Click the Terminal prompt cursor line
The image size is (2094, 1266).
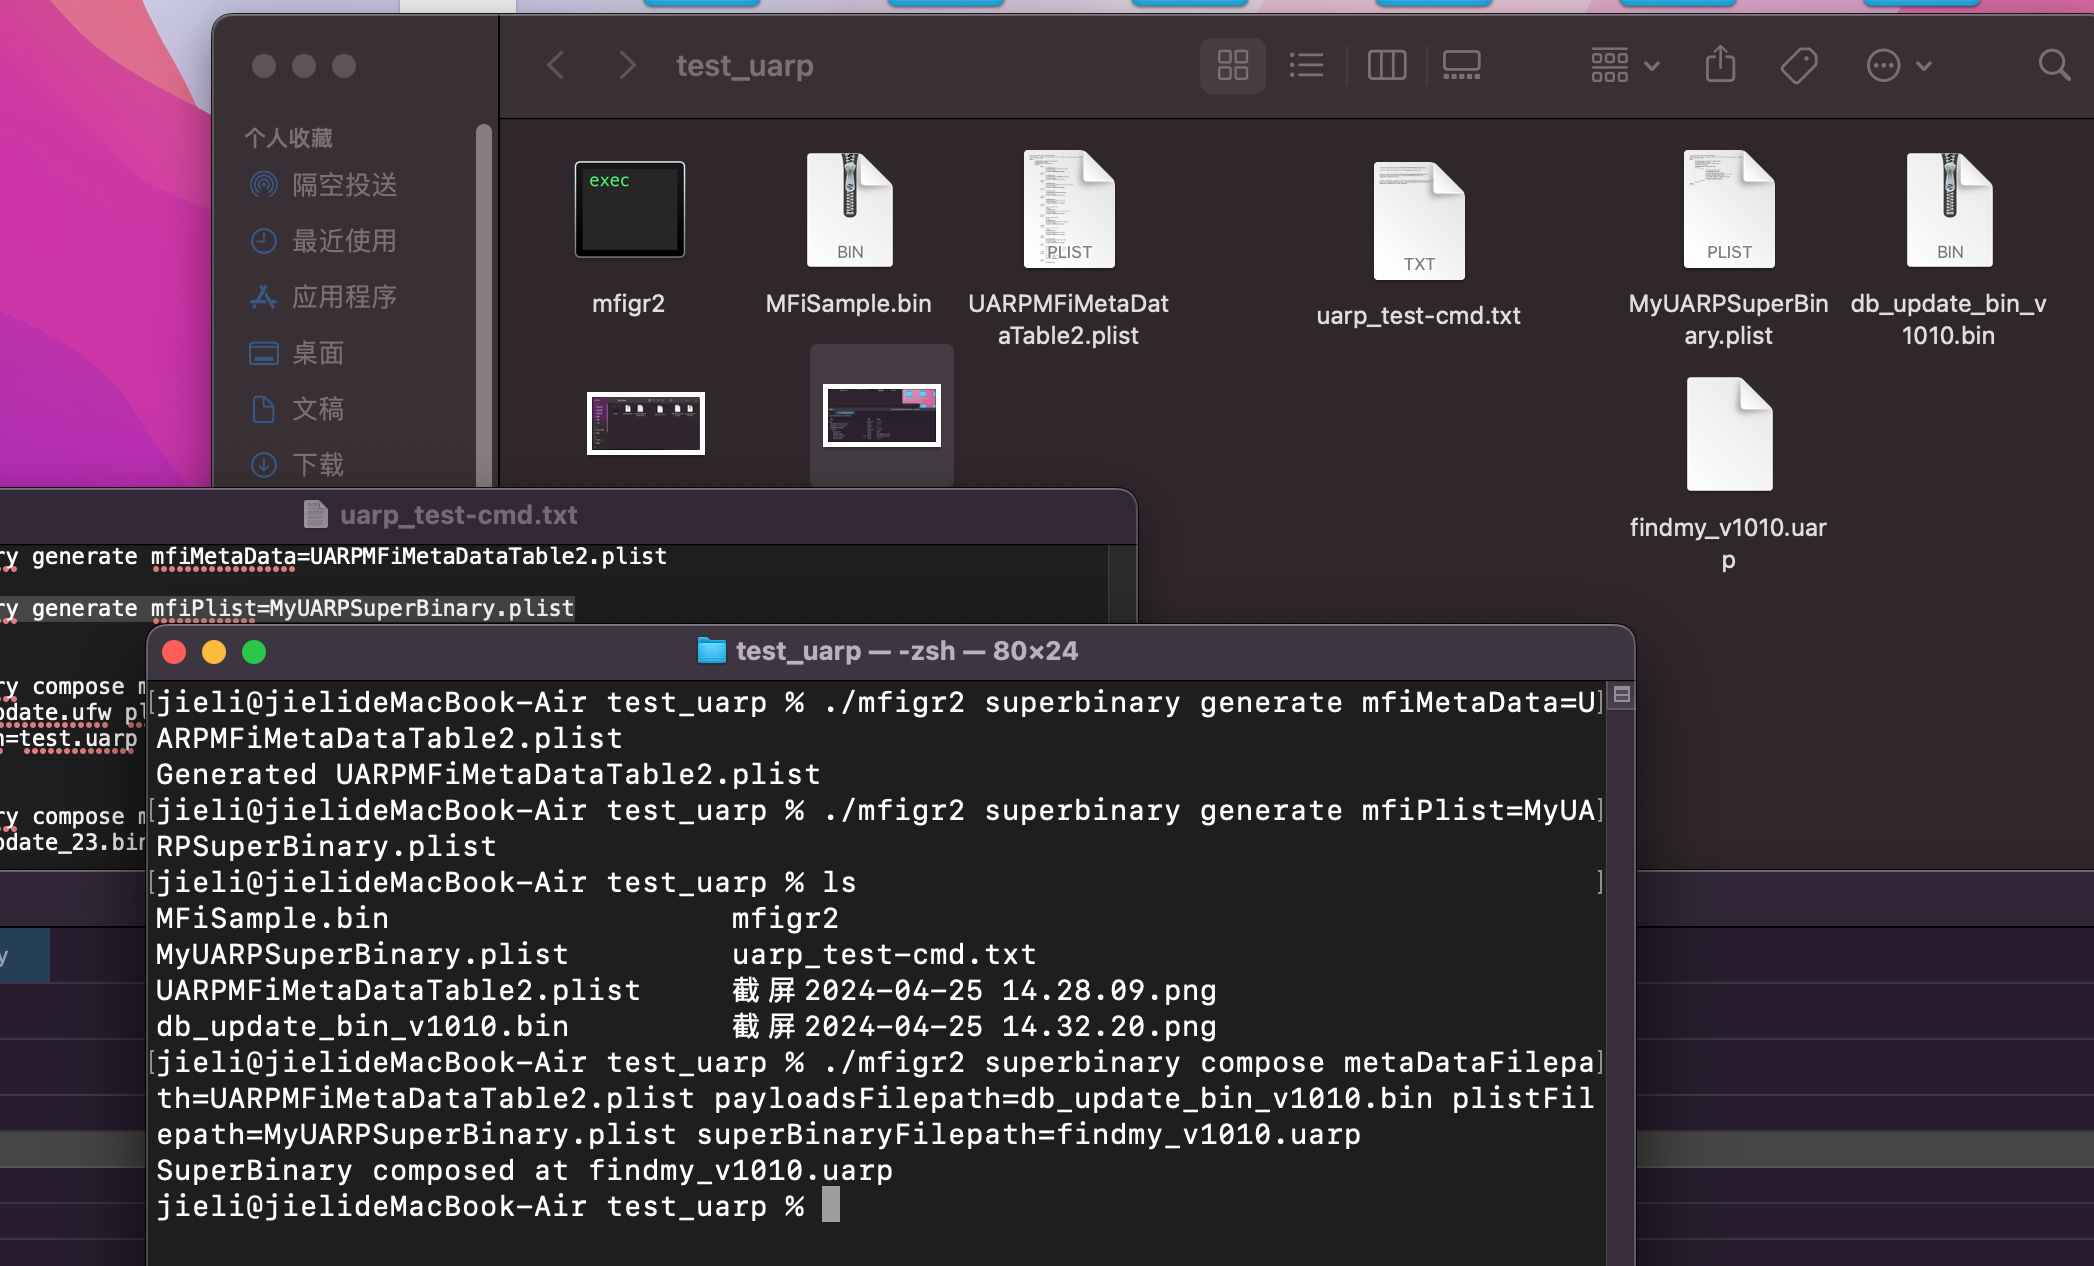click(498, 1206)
